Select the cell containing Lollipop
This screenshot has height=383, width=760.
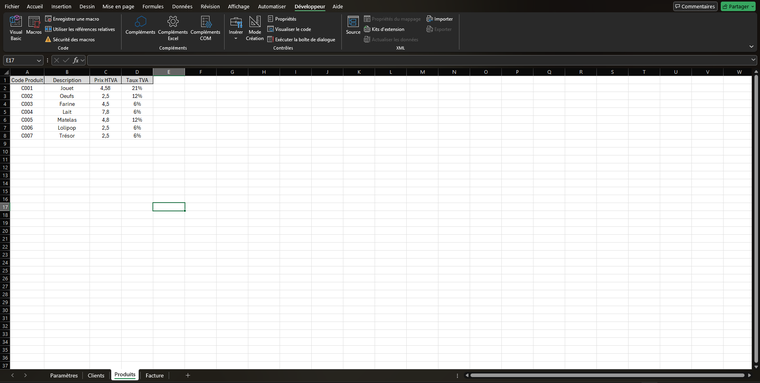(67, 128)
